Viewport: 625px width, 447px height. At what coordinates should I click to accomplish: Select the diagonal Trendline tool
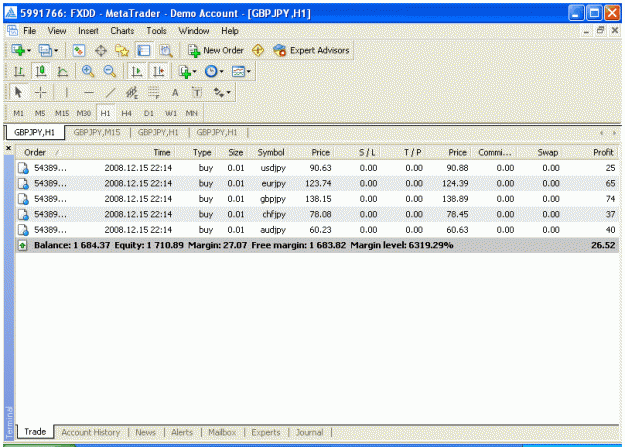click(x=110, y=93)
